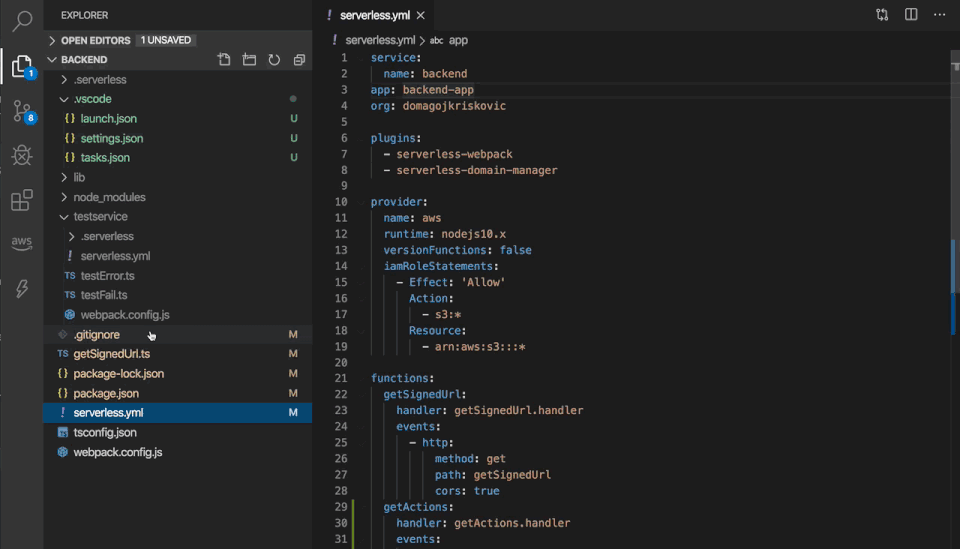Click 'versionFunctions' key on line 13
This screenshot has width=960, height=549.
435,250
